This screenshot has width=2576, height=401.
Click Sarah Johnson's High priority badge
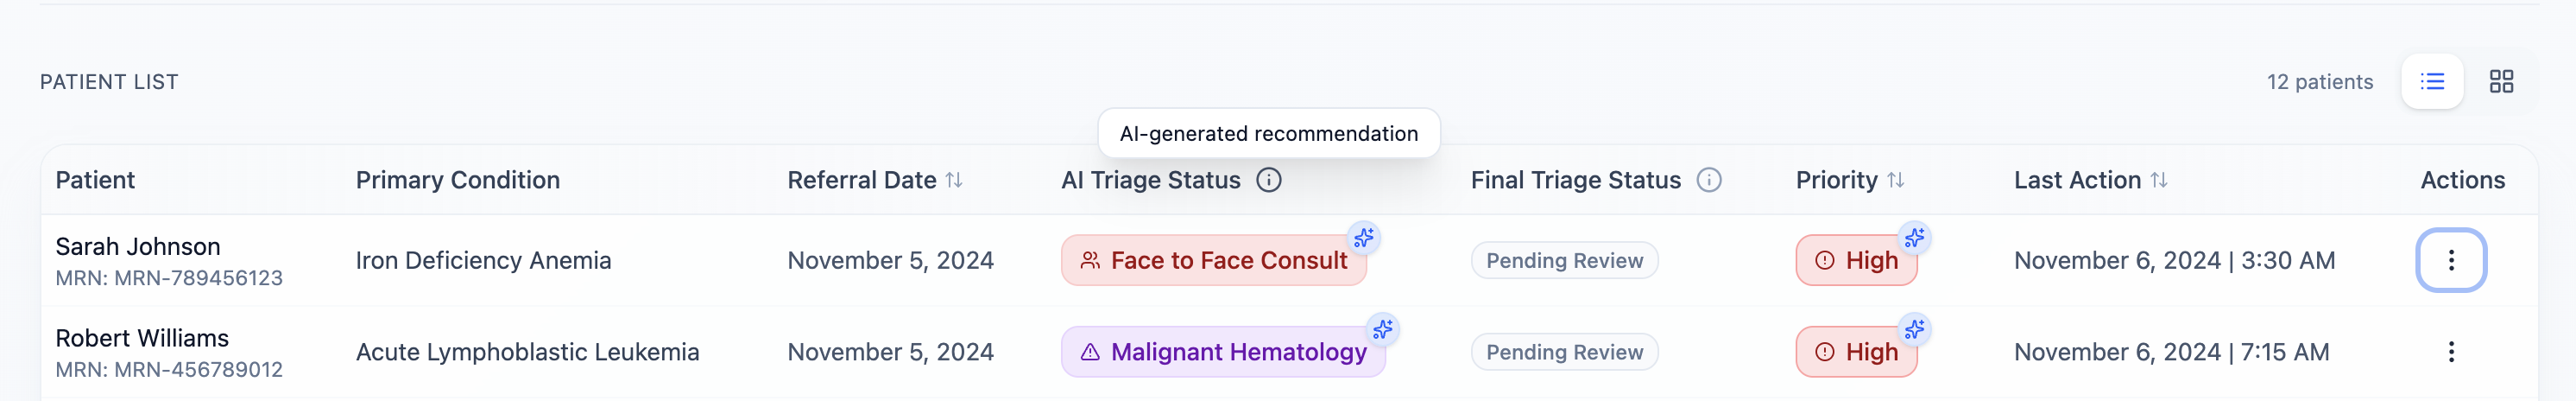1856,261
